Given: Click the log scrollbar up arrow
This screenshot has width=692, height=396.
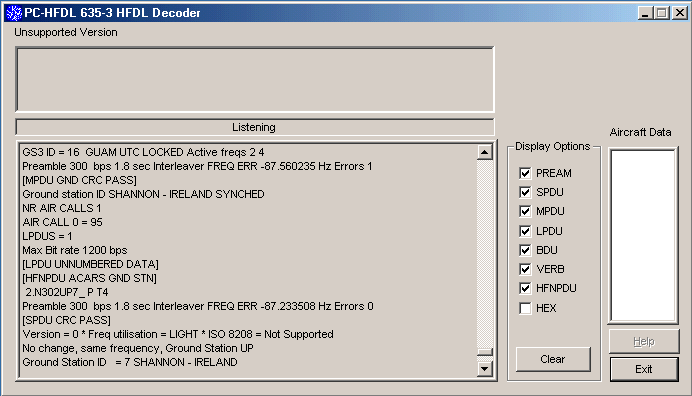Looking at the screenshot, I should [x=485, y=152].
